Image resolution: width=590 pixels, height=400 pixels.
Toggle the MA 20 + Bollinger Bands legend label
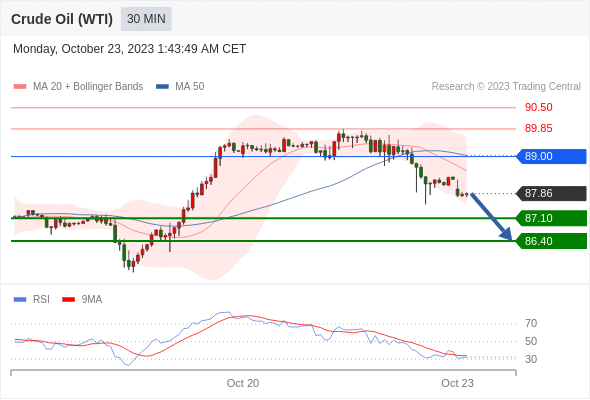point(88,87)
